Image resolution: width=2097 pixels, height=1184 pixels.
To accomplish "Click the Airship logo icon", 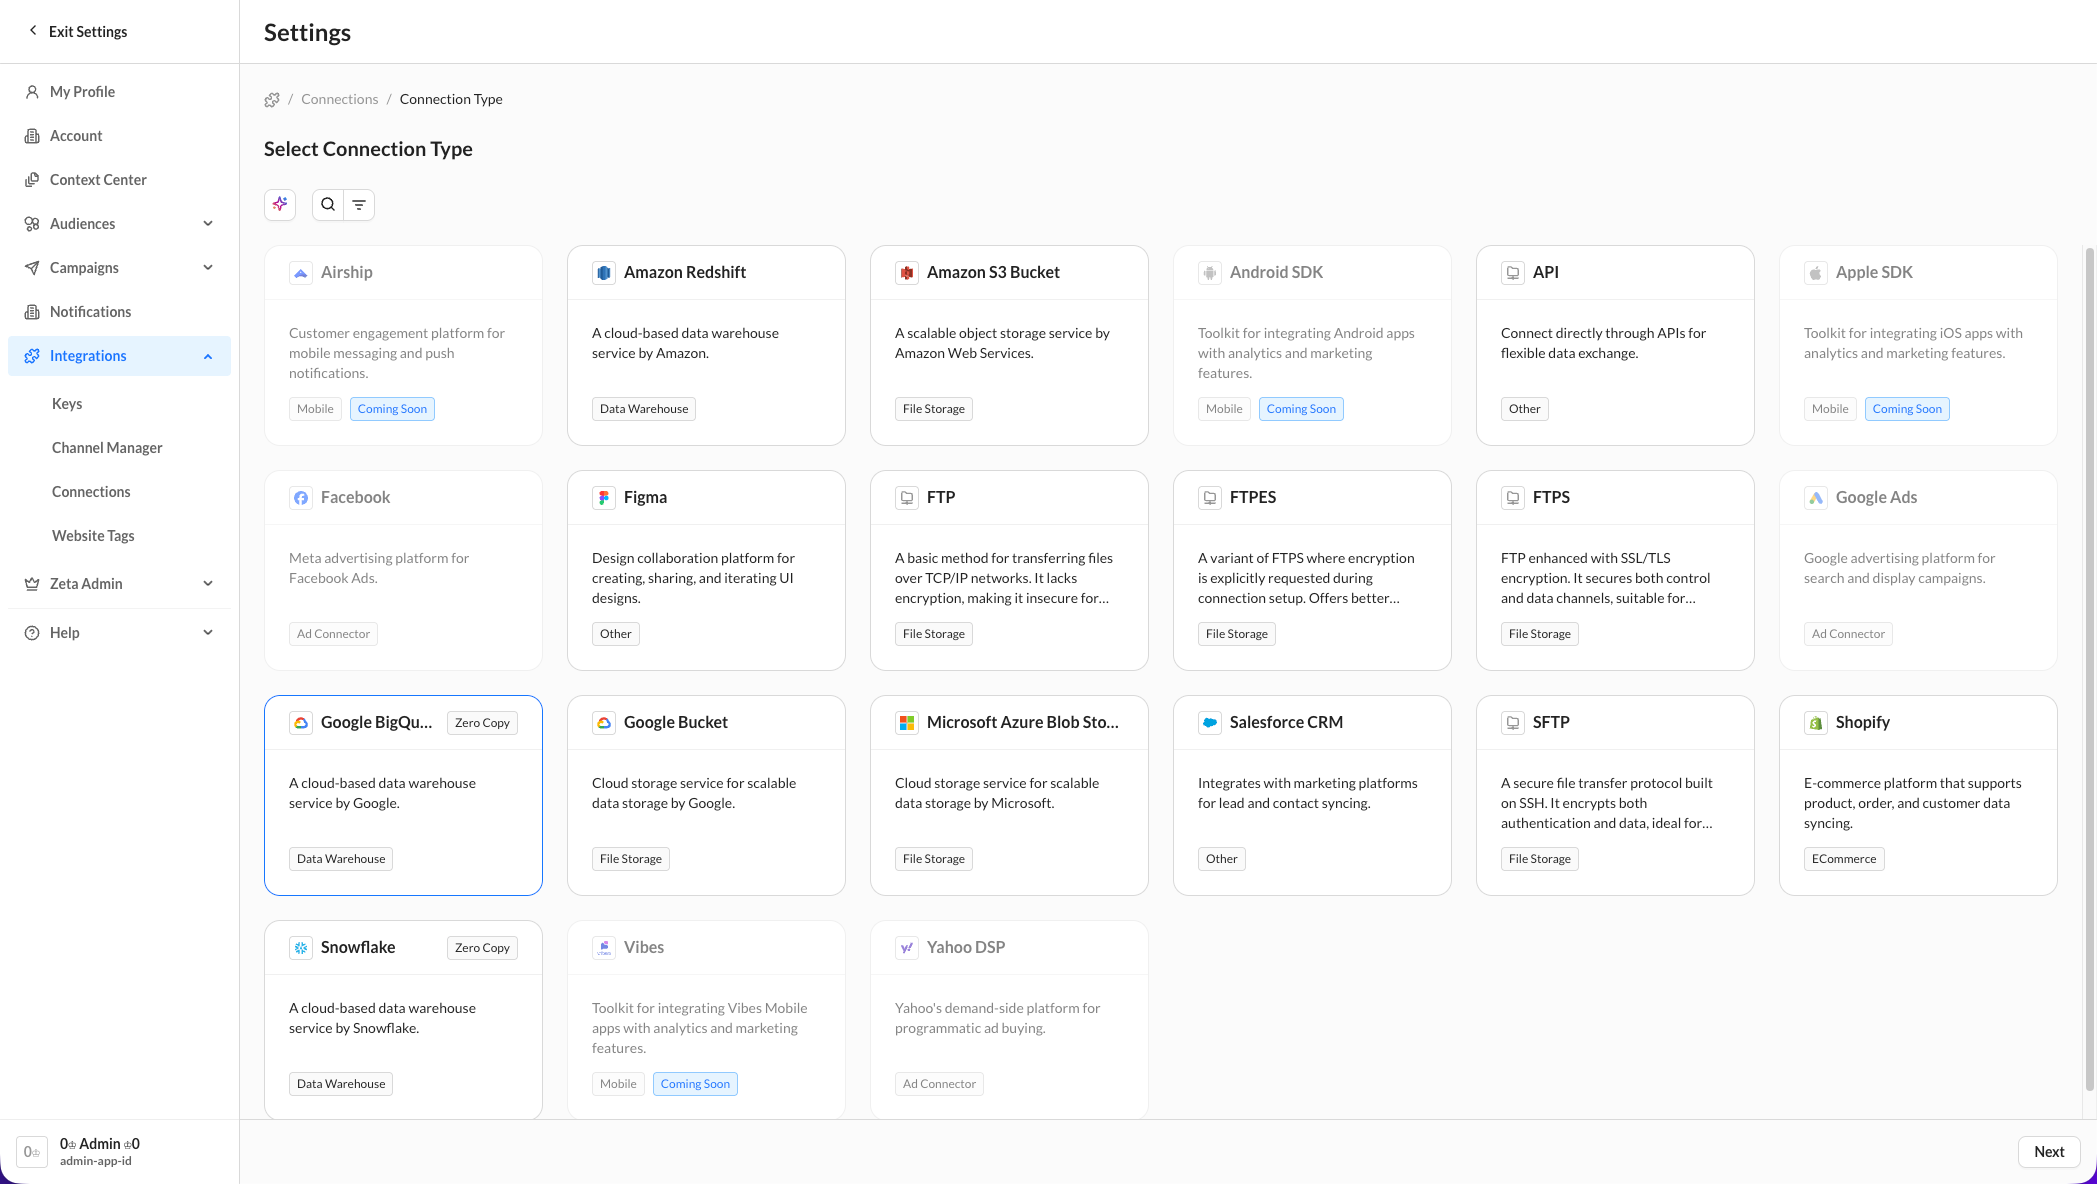I will tap(301, 273).
